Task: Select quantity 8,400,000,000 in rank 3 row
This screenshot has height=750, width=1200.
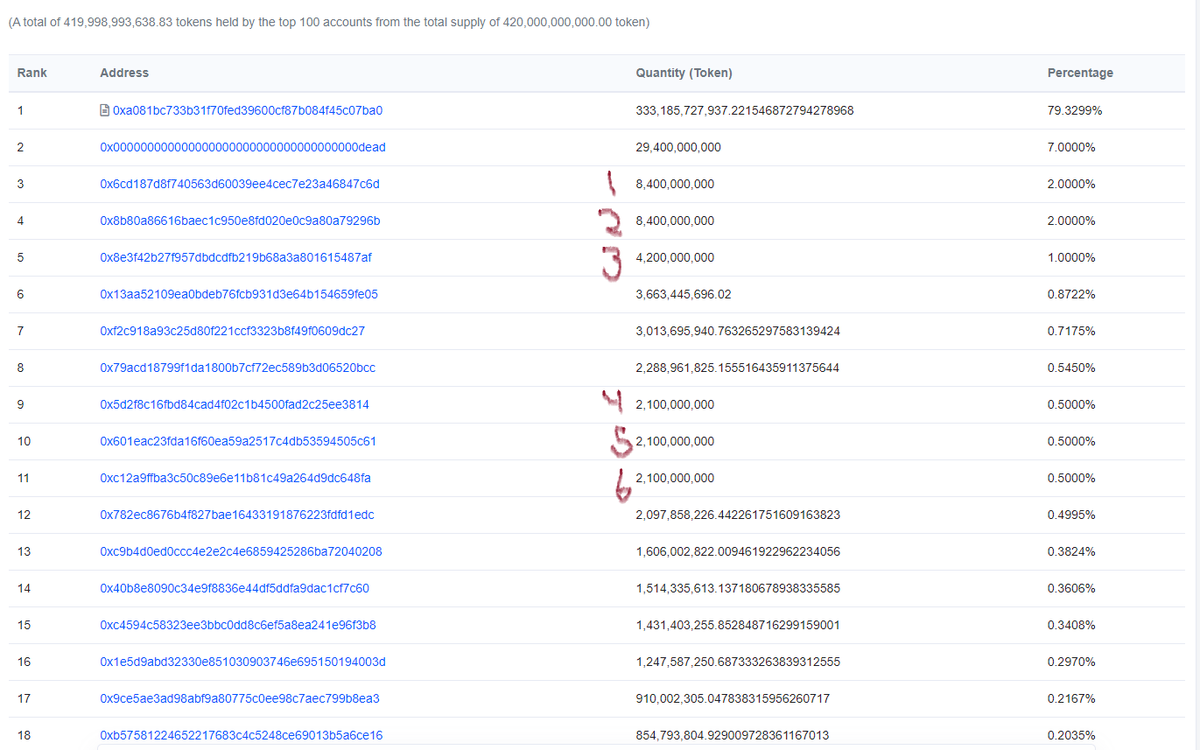Action: point(675,184)
